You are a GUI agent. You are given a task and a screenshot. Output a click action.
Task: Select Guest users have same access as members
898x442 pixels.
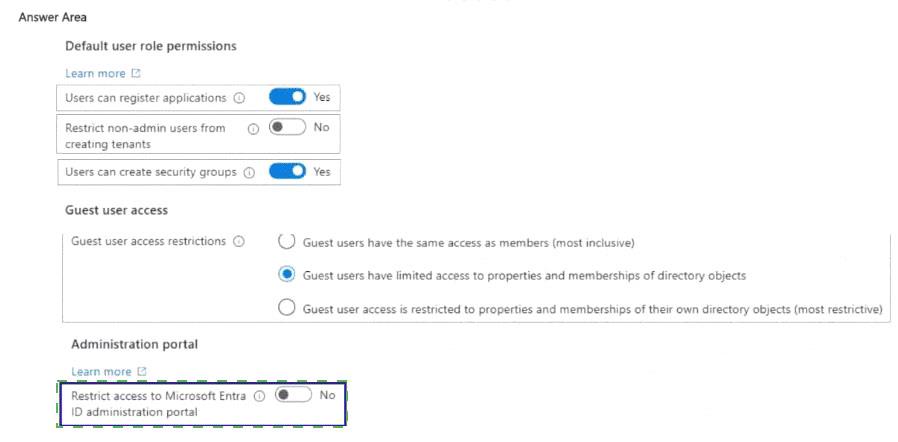pos(287,242)
